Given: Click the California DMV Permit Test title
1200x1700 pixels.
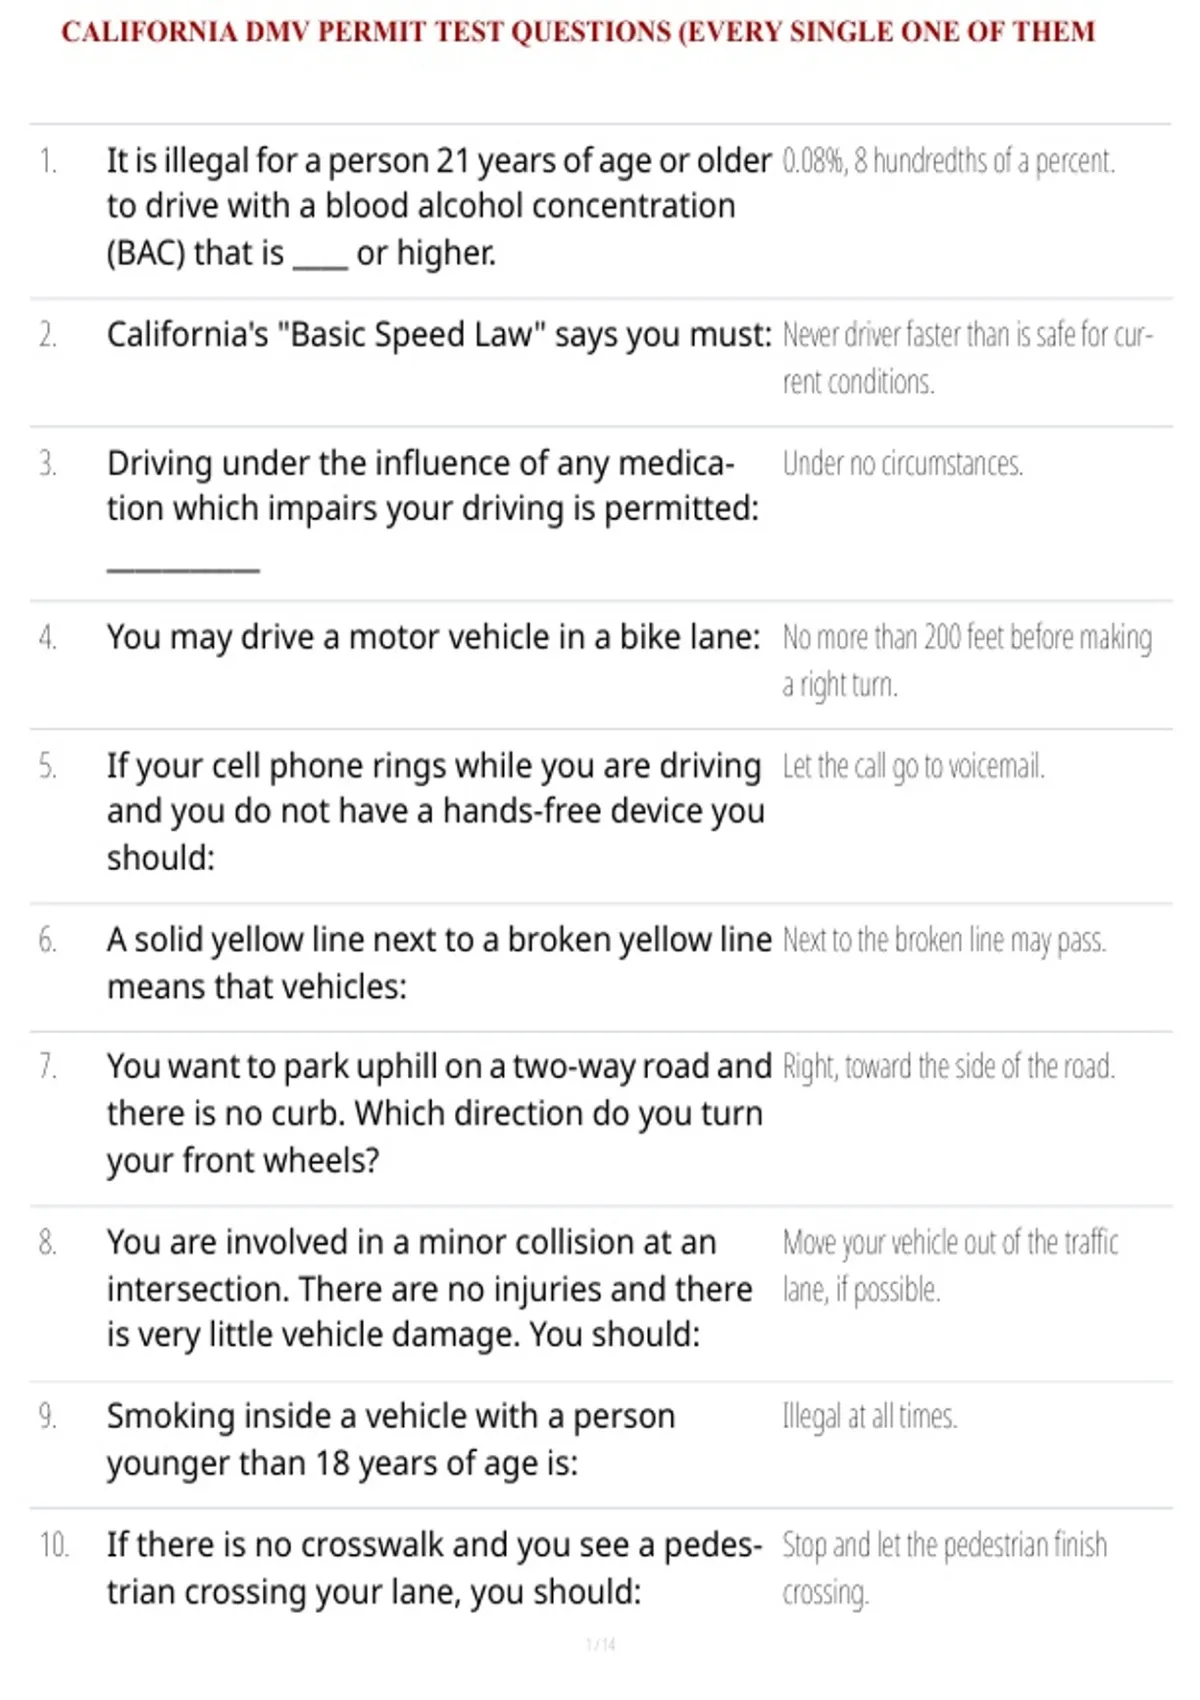Looking at the screenshot, I should (578, 32).
